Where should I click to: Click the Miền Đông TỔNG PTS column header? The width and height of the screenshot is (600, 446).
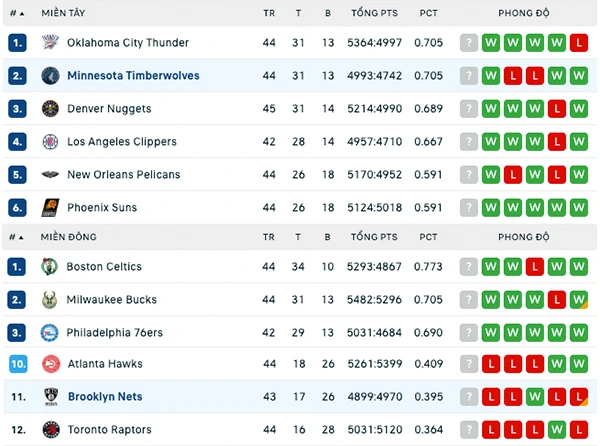374,237
